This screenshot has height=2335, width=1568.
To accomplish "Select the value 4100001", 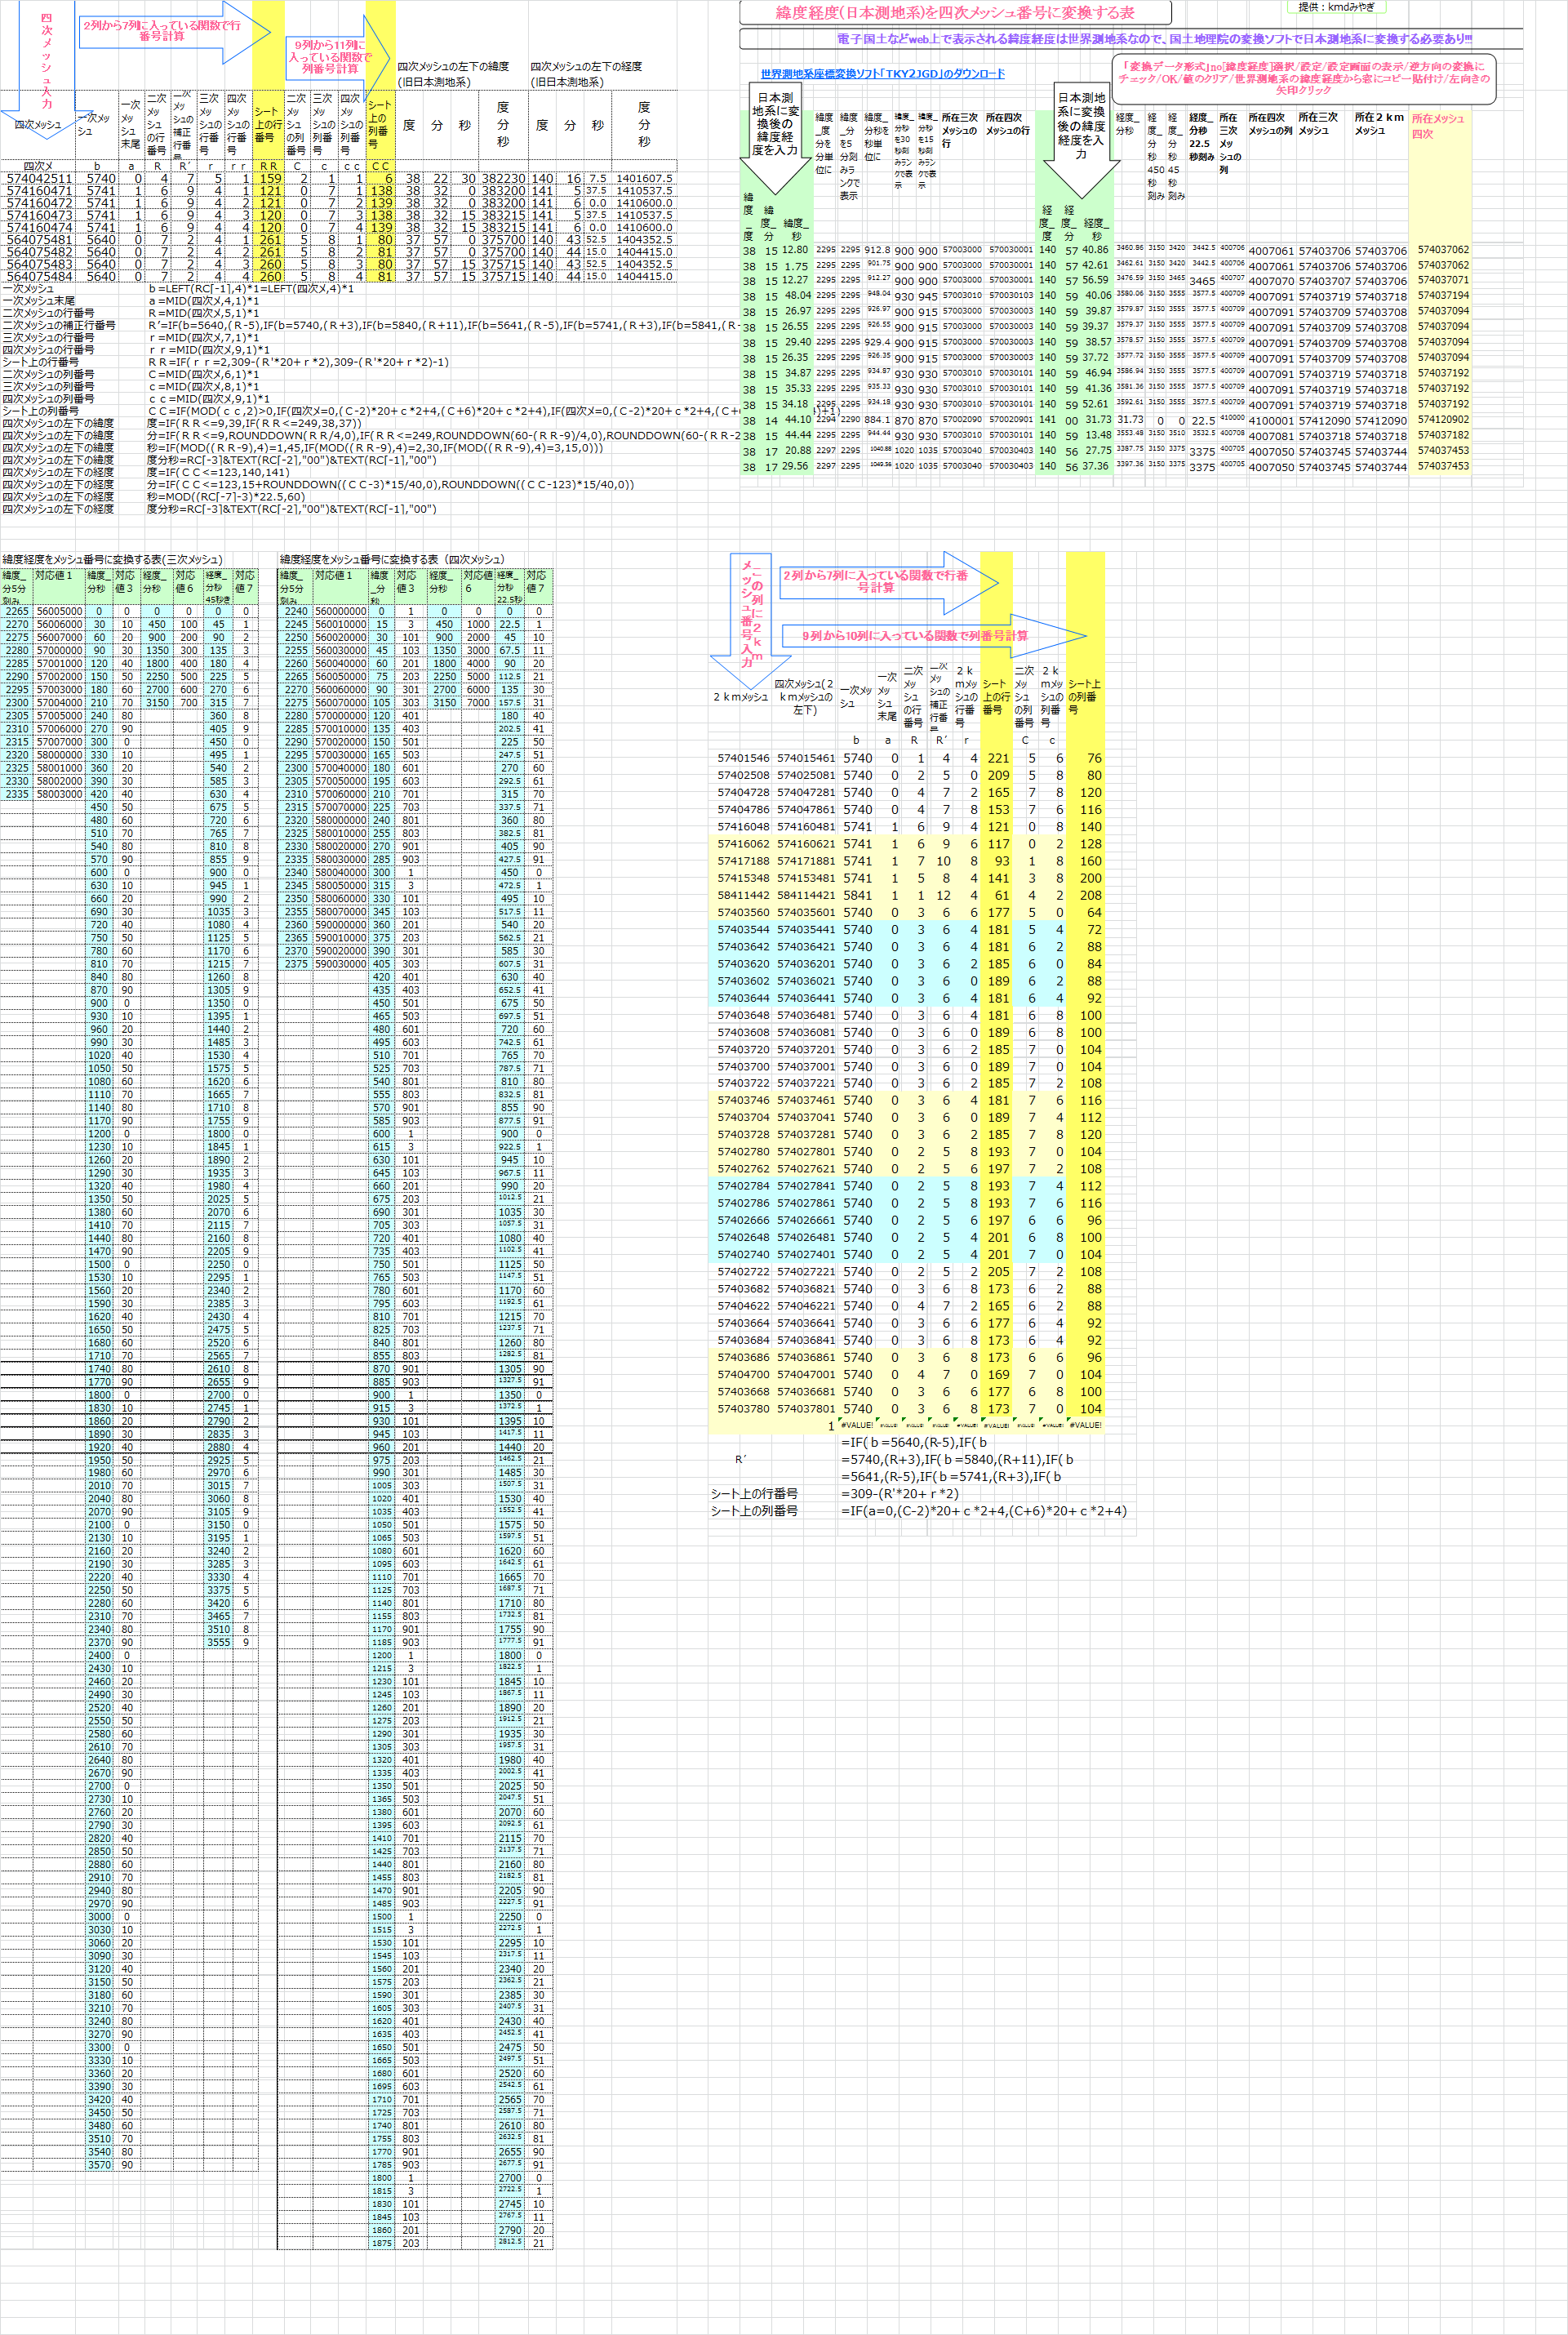I will (x=1271, y=421).
